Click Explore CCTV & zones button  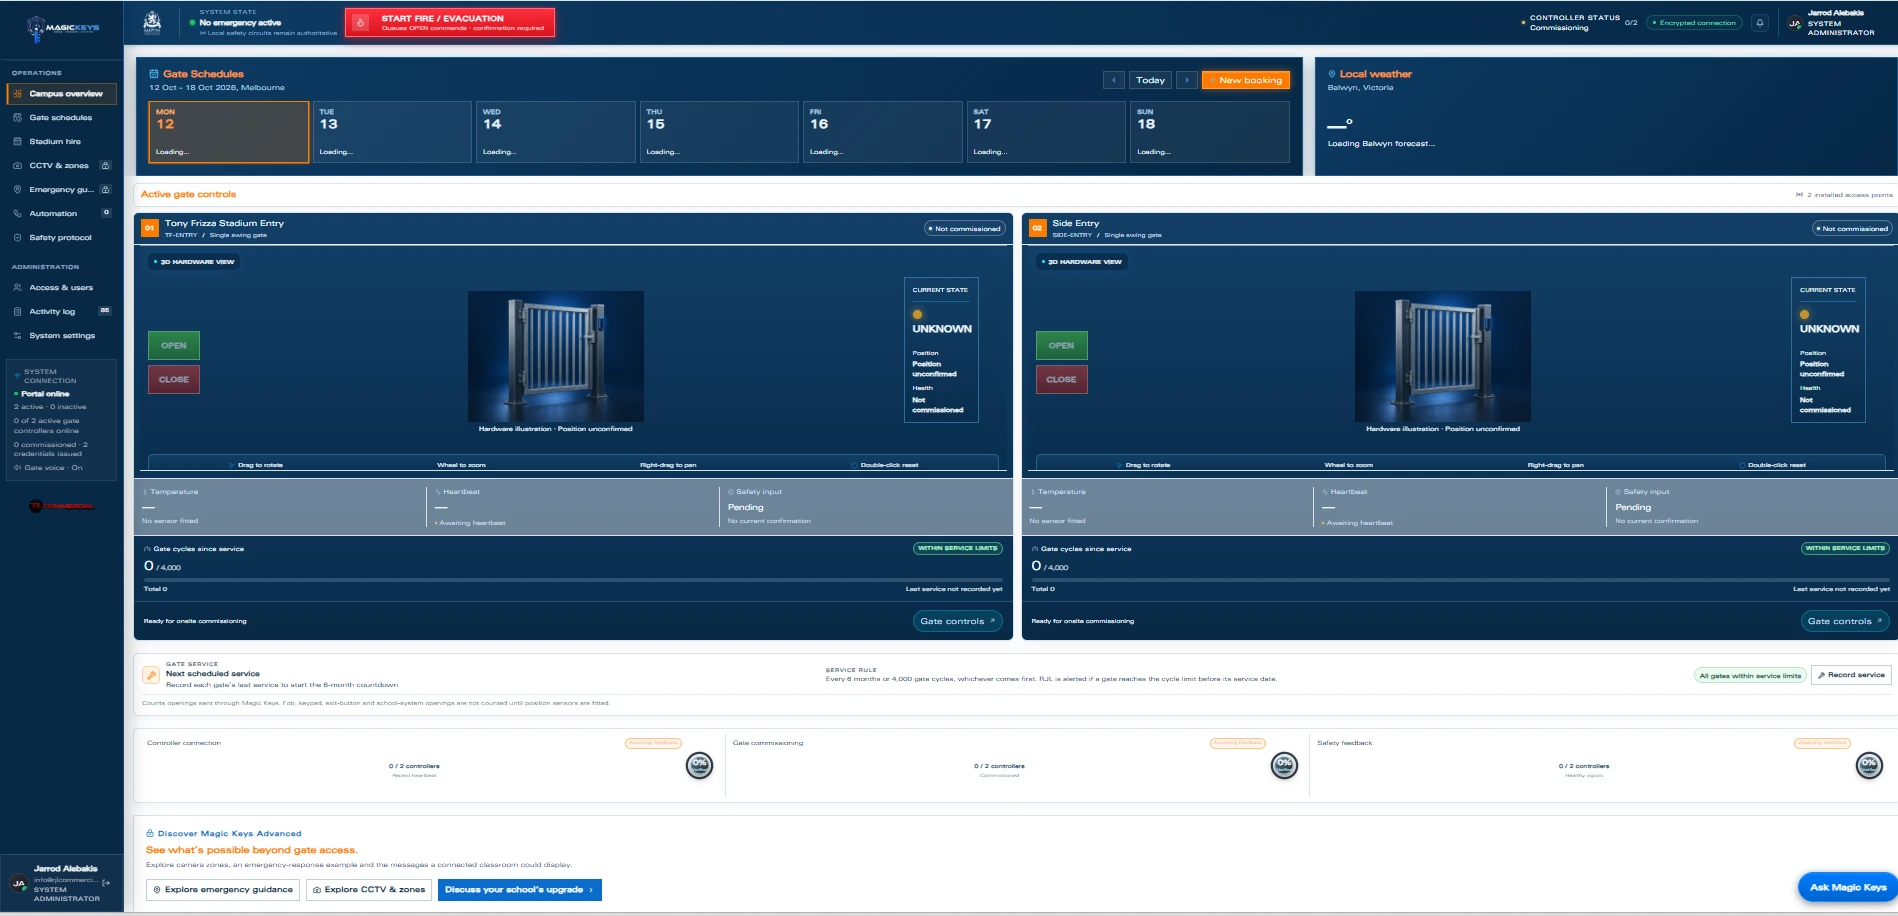369,889
